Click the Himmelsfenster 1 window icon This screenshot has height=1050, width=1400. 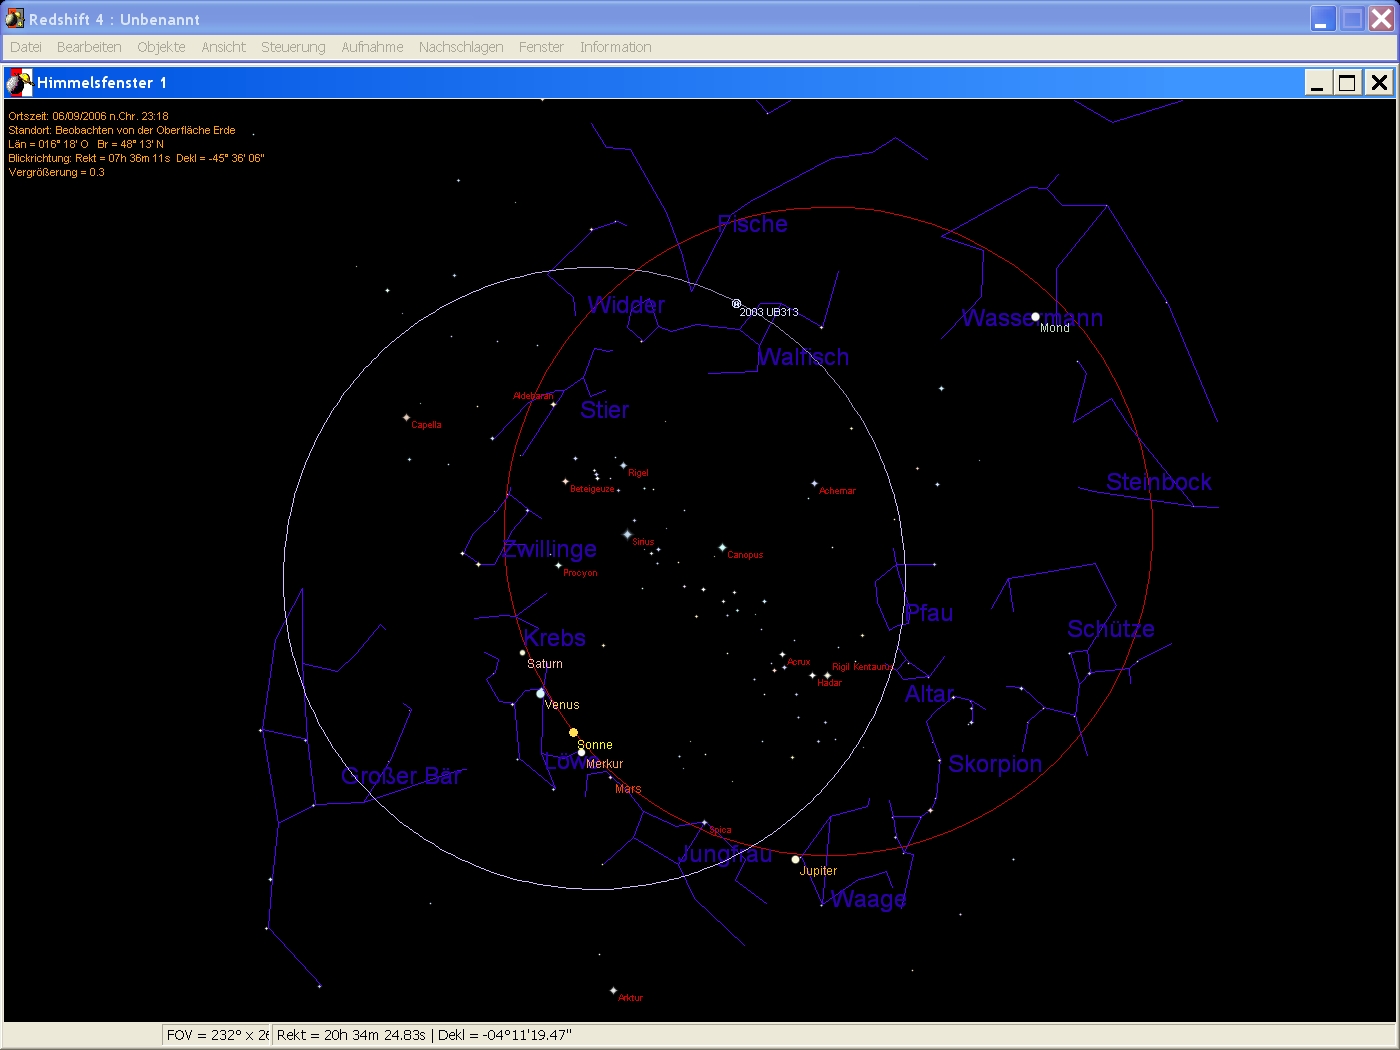[19, 83]
